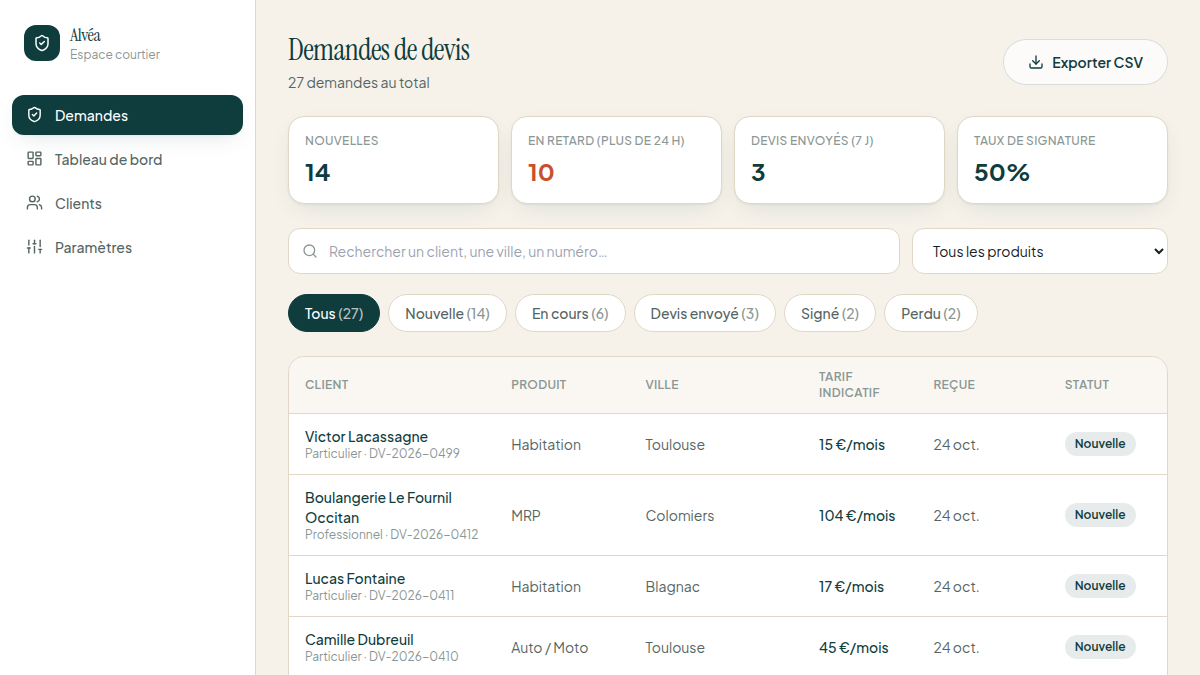
Task: Filter by Nouvelle (14)
Action: coord(447,313)
